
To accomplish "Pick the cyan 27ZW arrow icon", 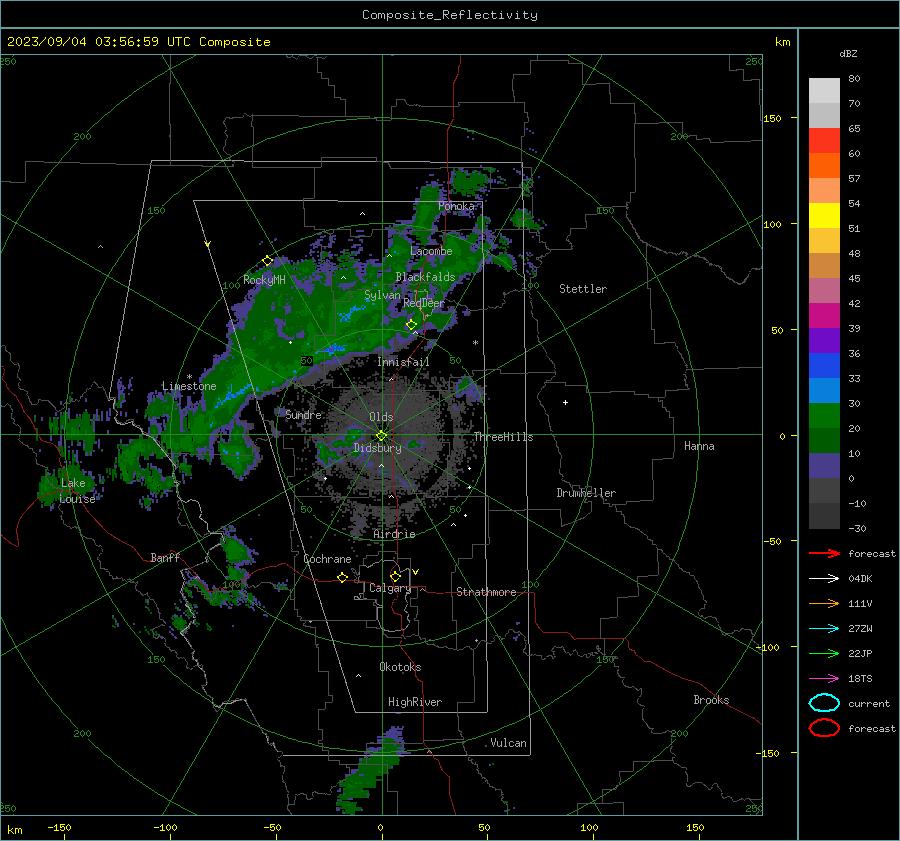I will 824,629.
